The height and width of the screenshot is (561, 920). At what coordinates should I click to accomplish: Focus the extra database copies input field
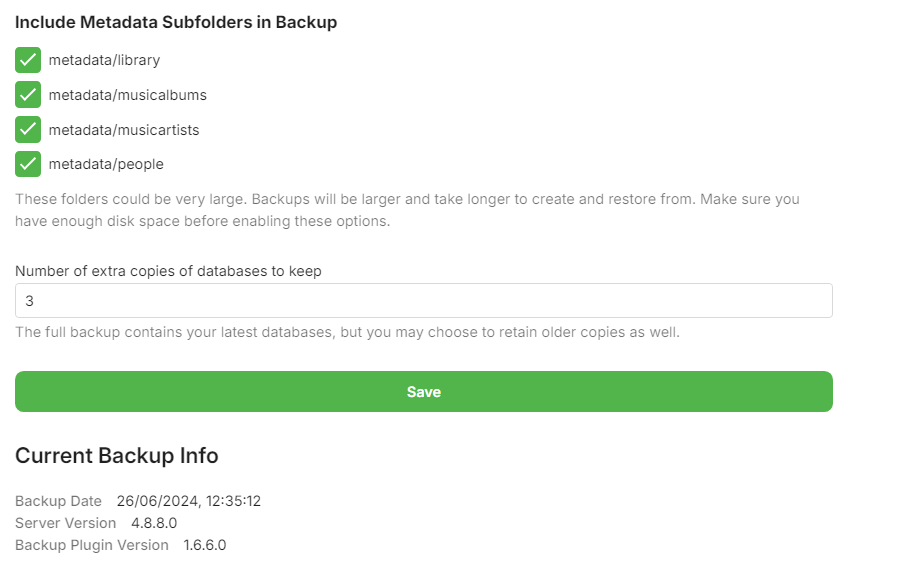(423, 301)
